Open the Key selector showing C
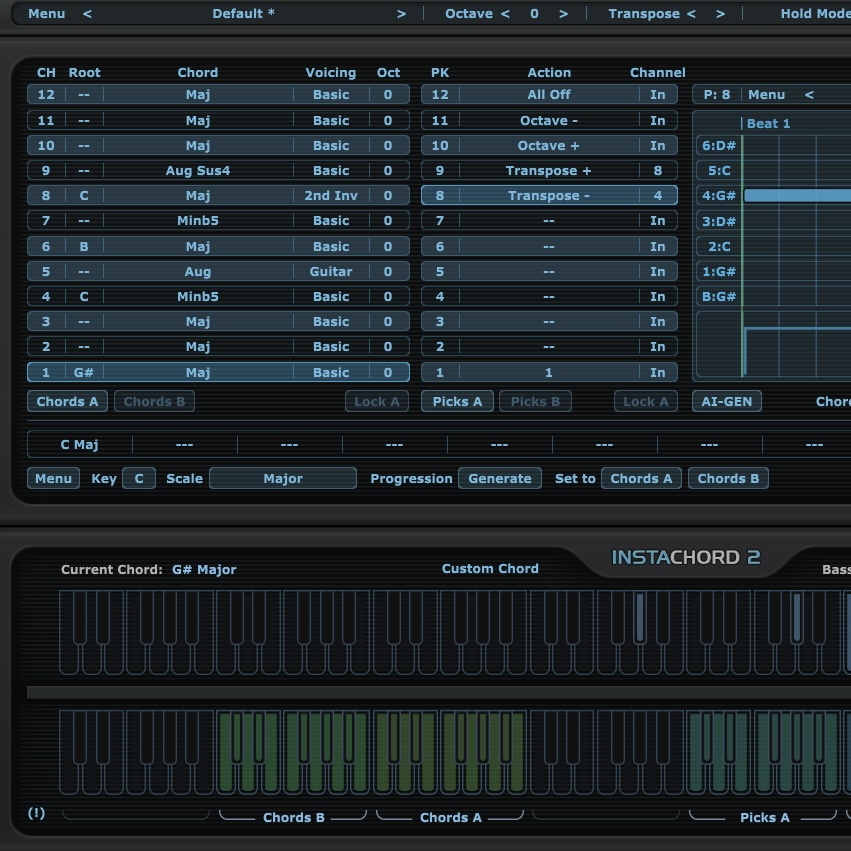This screenshot has height=851, width=851. 139,478
